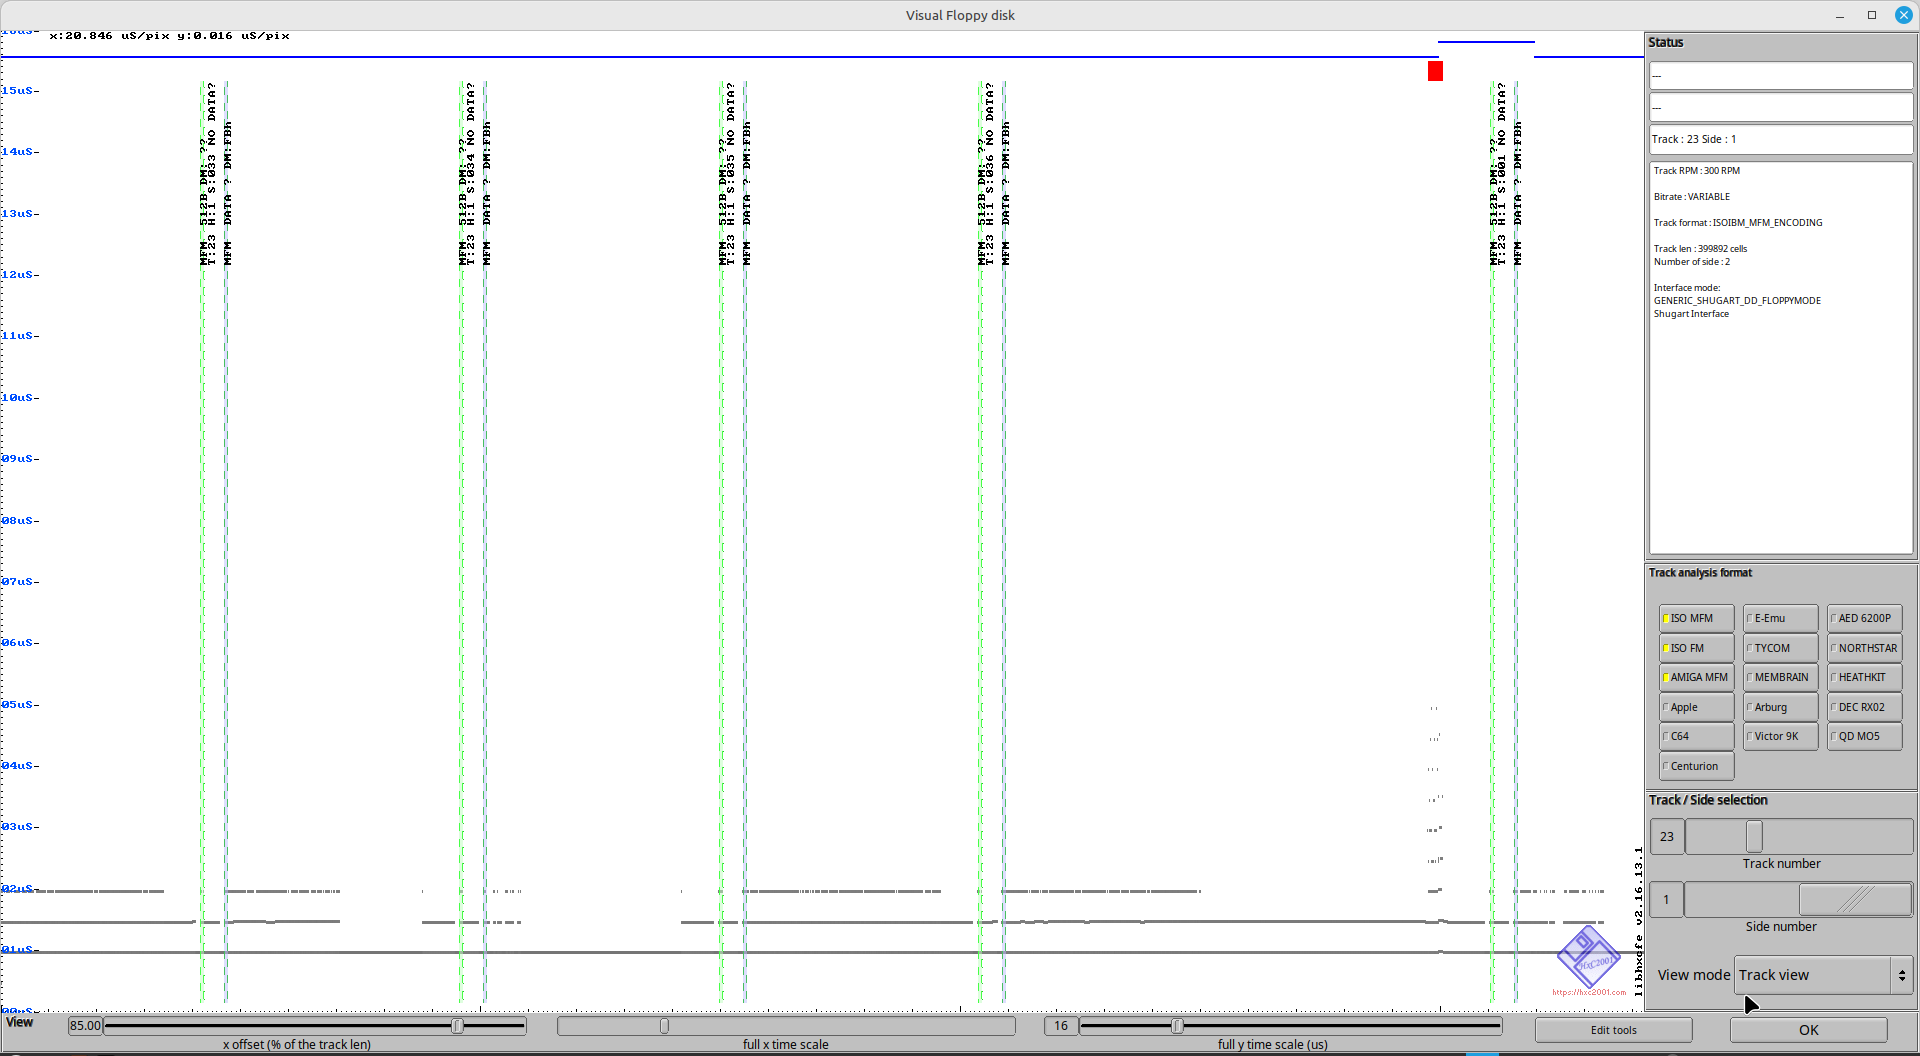Enable the DEC RX02 track format
The width and height of the screenshot is (1920, 1056).
[1864, 707]
